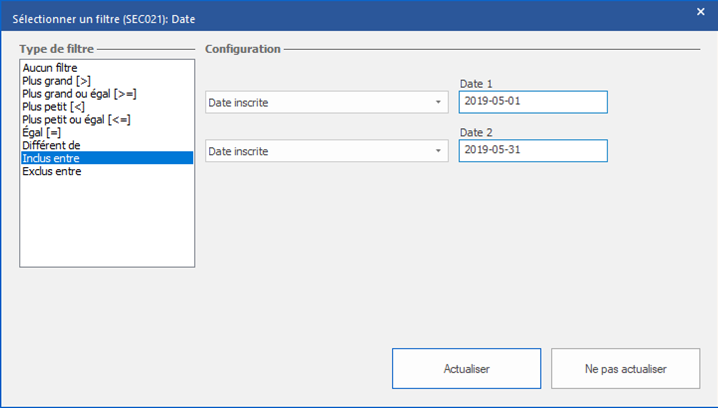
Task: Click 'Ne pas actualiser' button
Action: (x=625, y=369)
